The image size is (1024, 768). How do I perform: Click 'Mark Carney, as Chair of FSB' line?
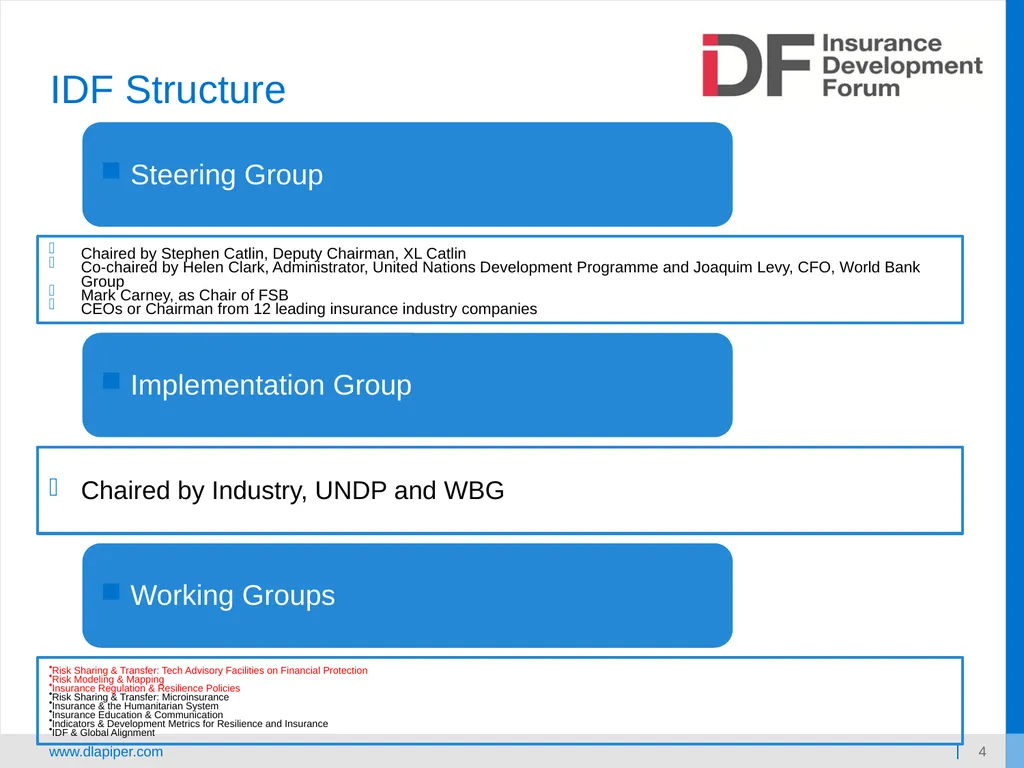coord(184,295)
